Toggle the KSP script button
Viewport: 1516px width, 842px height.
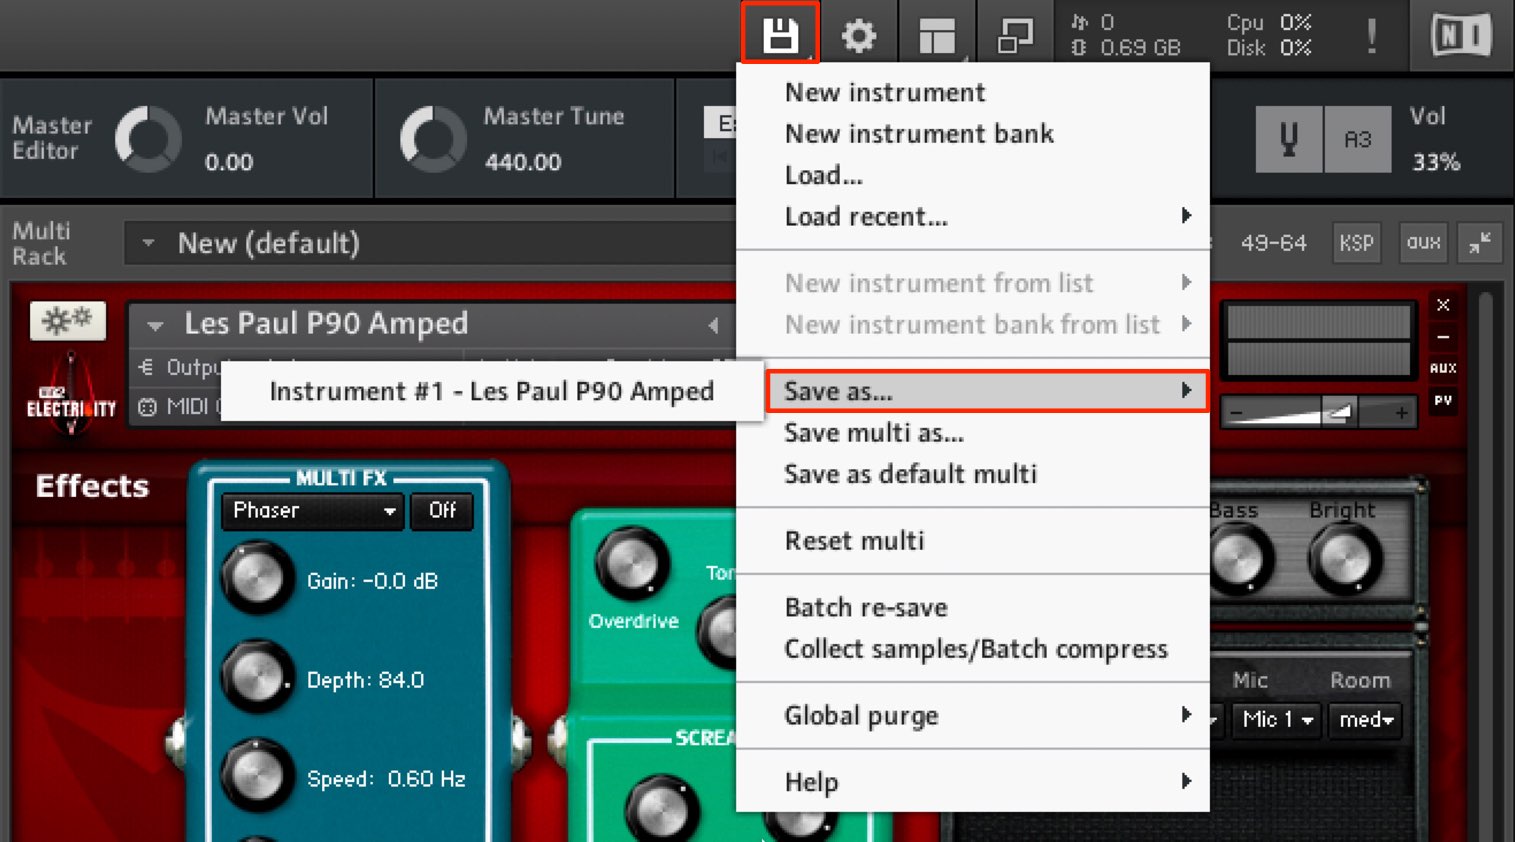1356,243
